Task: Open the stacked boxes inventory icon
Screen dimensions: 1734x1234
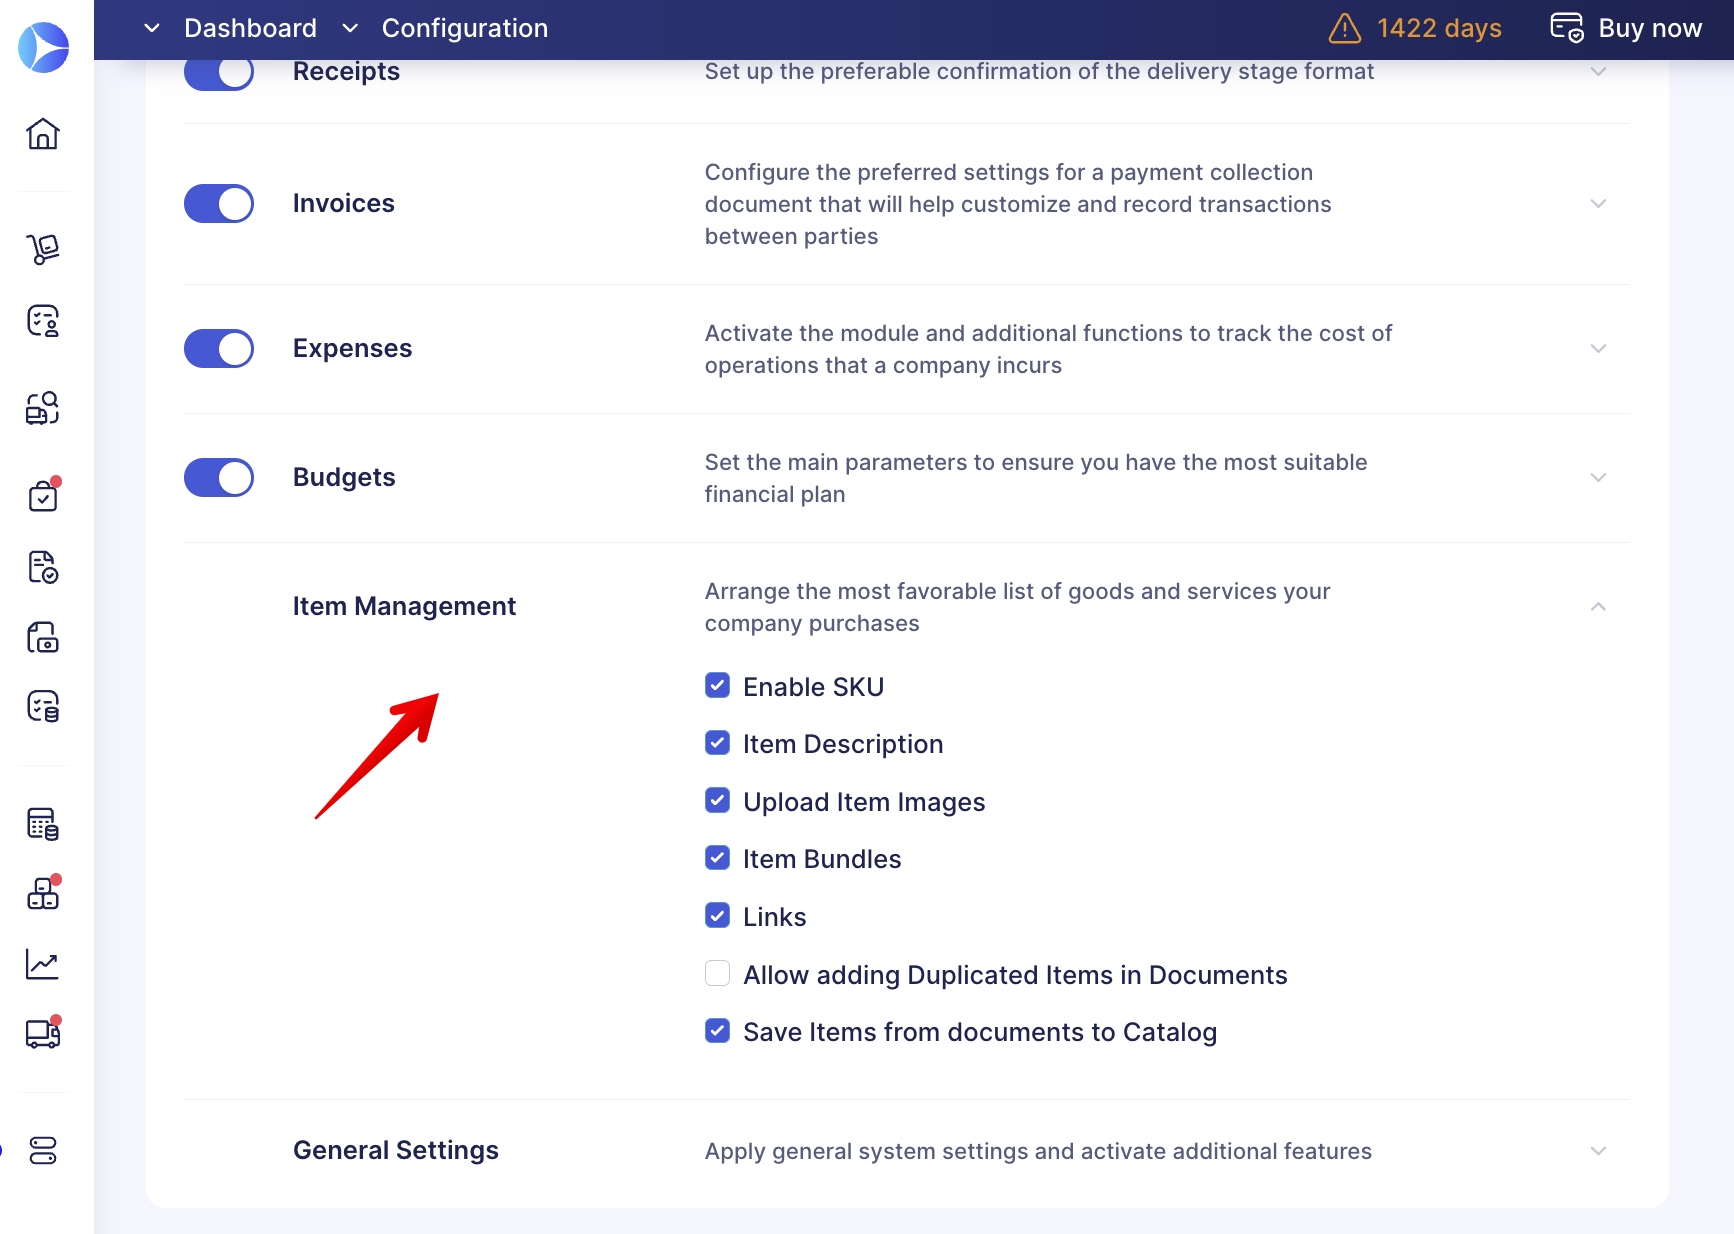Action: [43, 894]
